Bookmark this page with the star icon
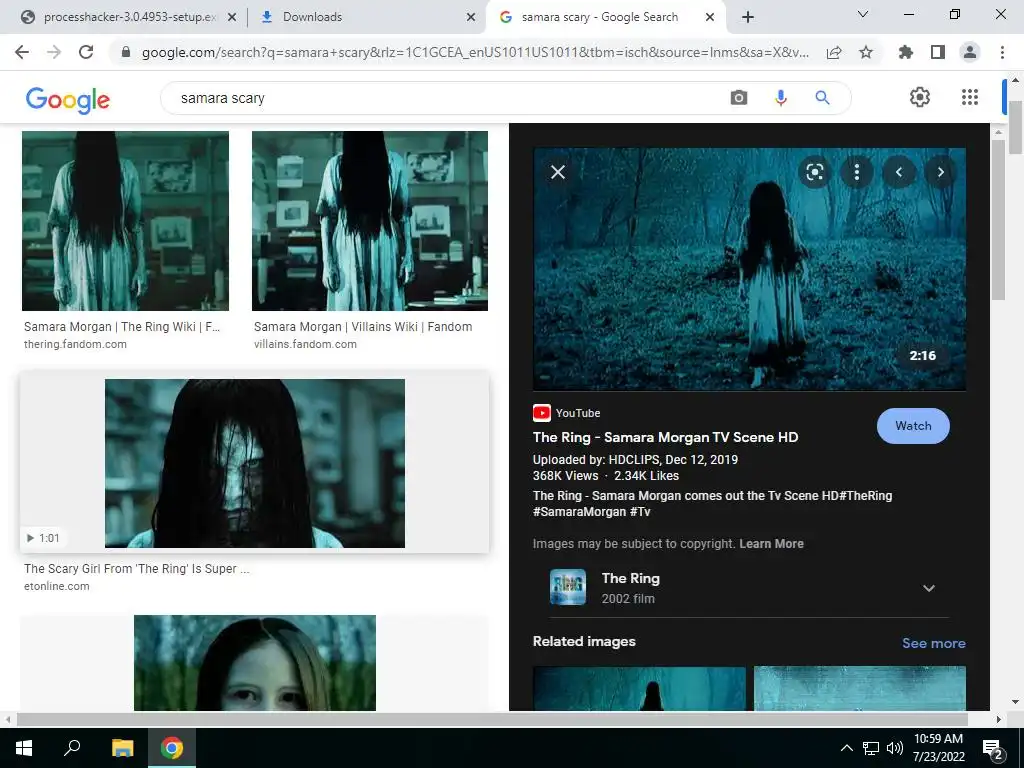 [866, 52]
